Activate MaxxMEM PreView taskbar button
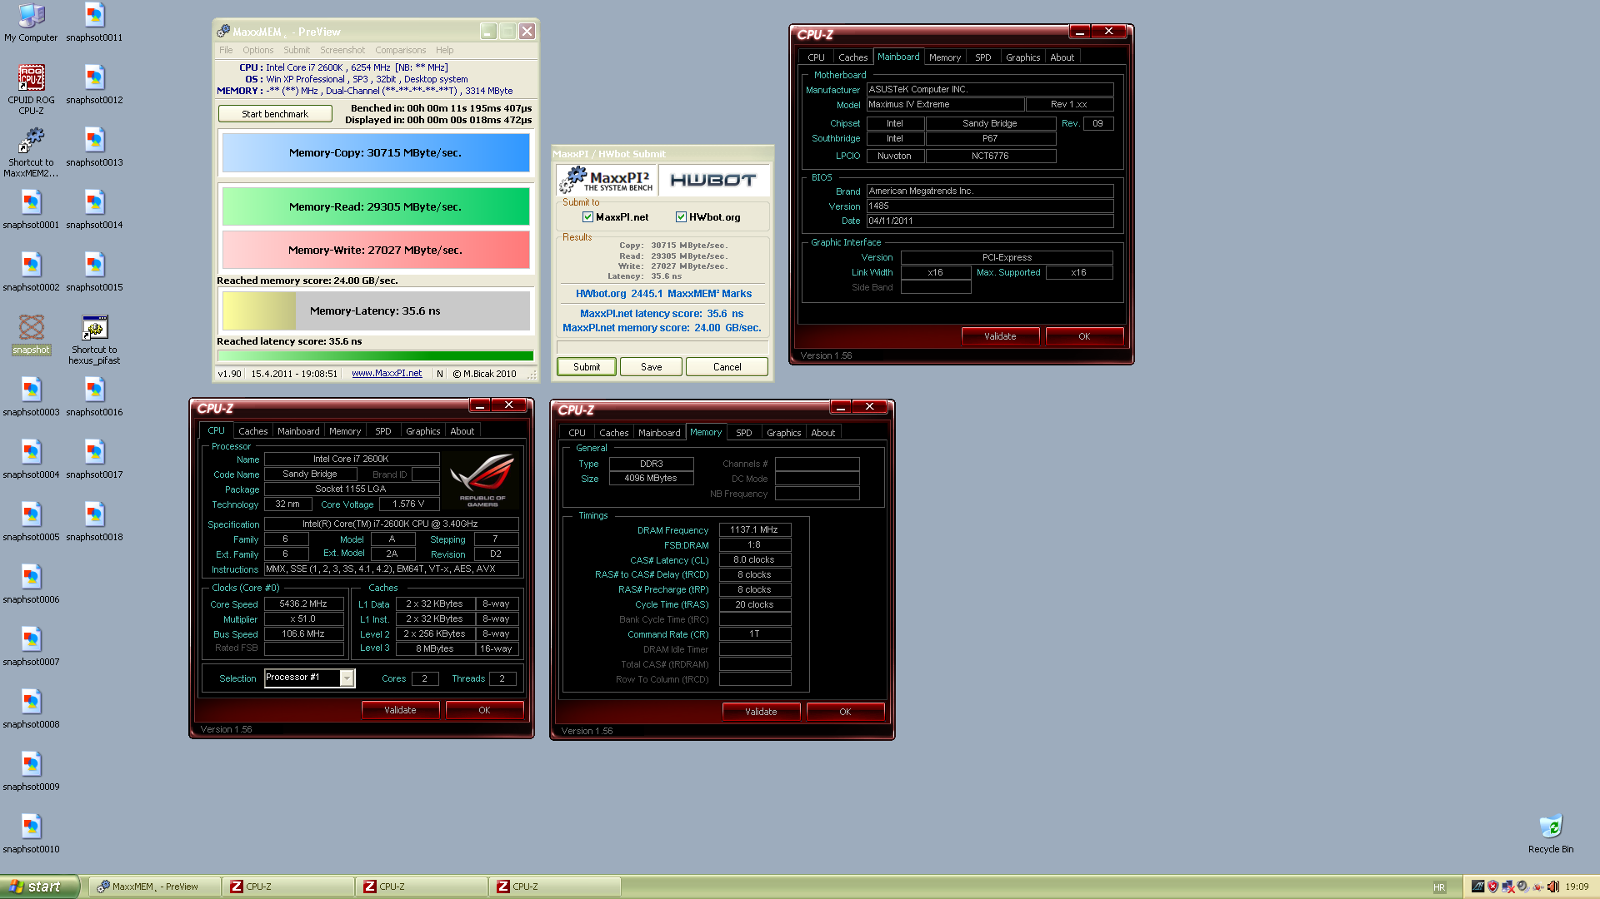Image resolution: width=1600 pixels, height=899 pixels. 155,887
